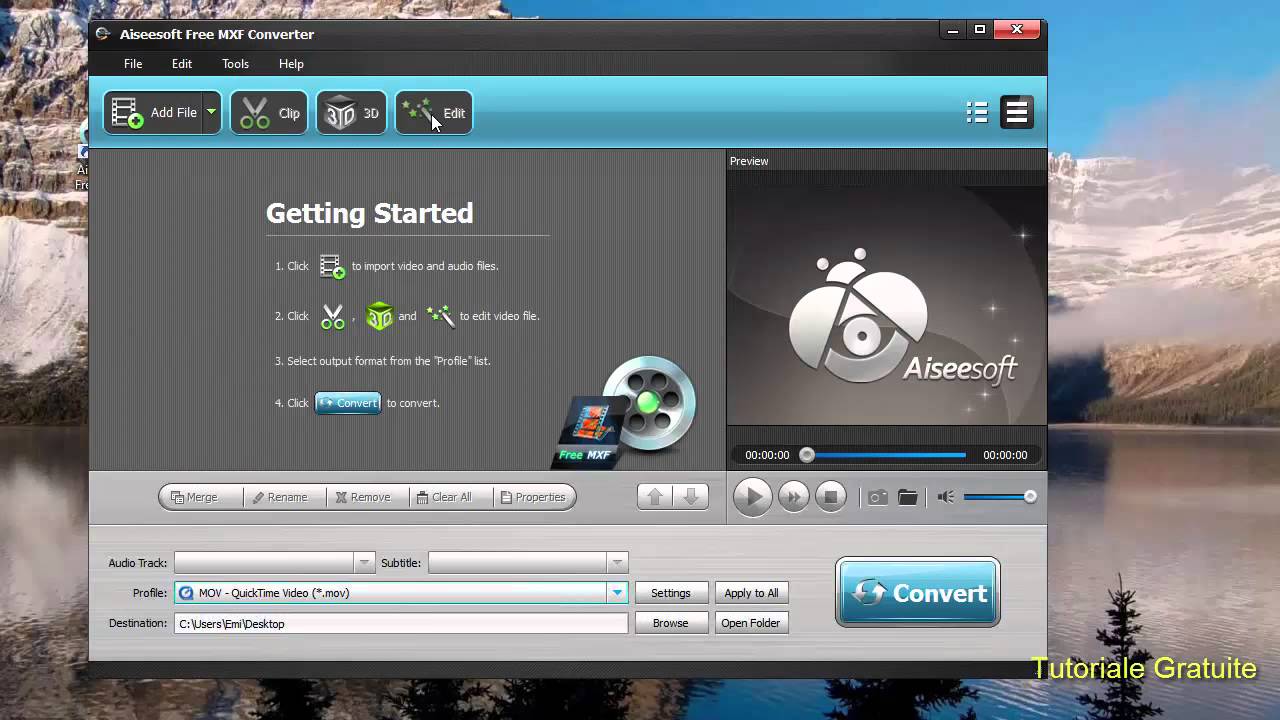
Task: Expand the Add File dropdown arrow
Action: tap(211, 113)
